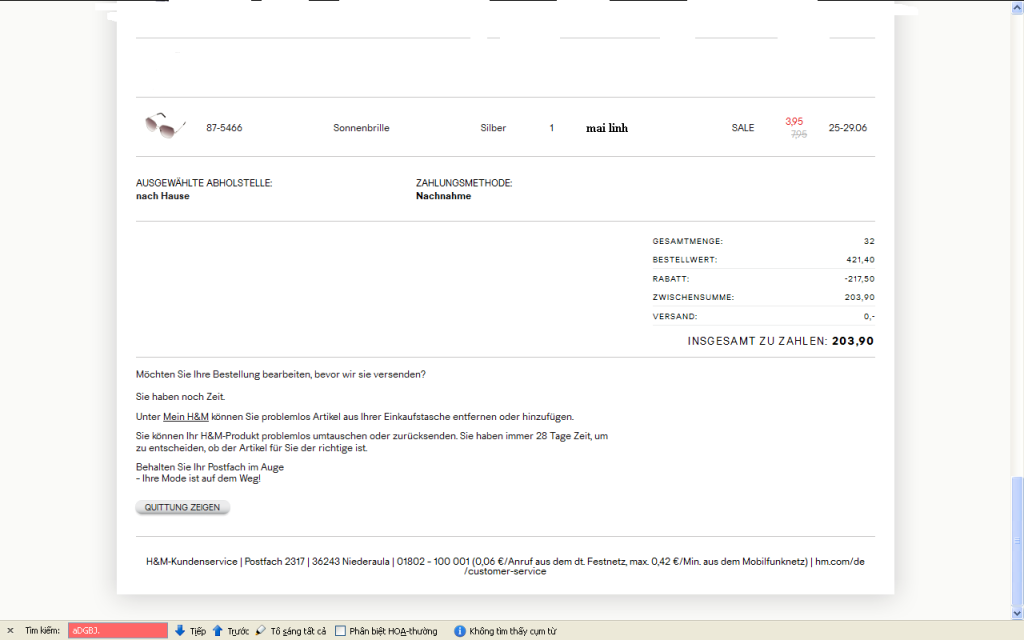Image resolution: width=1024 pixels, height=640 pixels.
Task: Click the 'Tiếp' find next label
Action: pyautogui.click(x=197, y=631)
